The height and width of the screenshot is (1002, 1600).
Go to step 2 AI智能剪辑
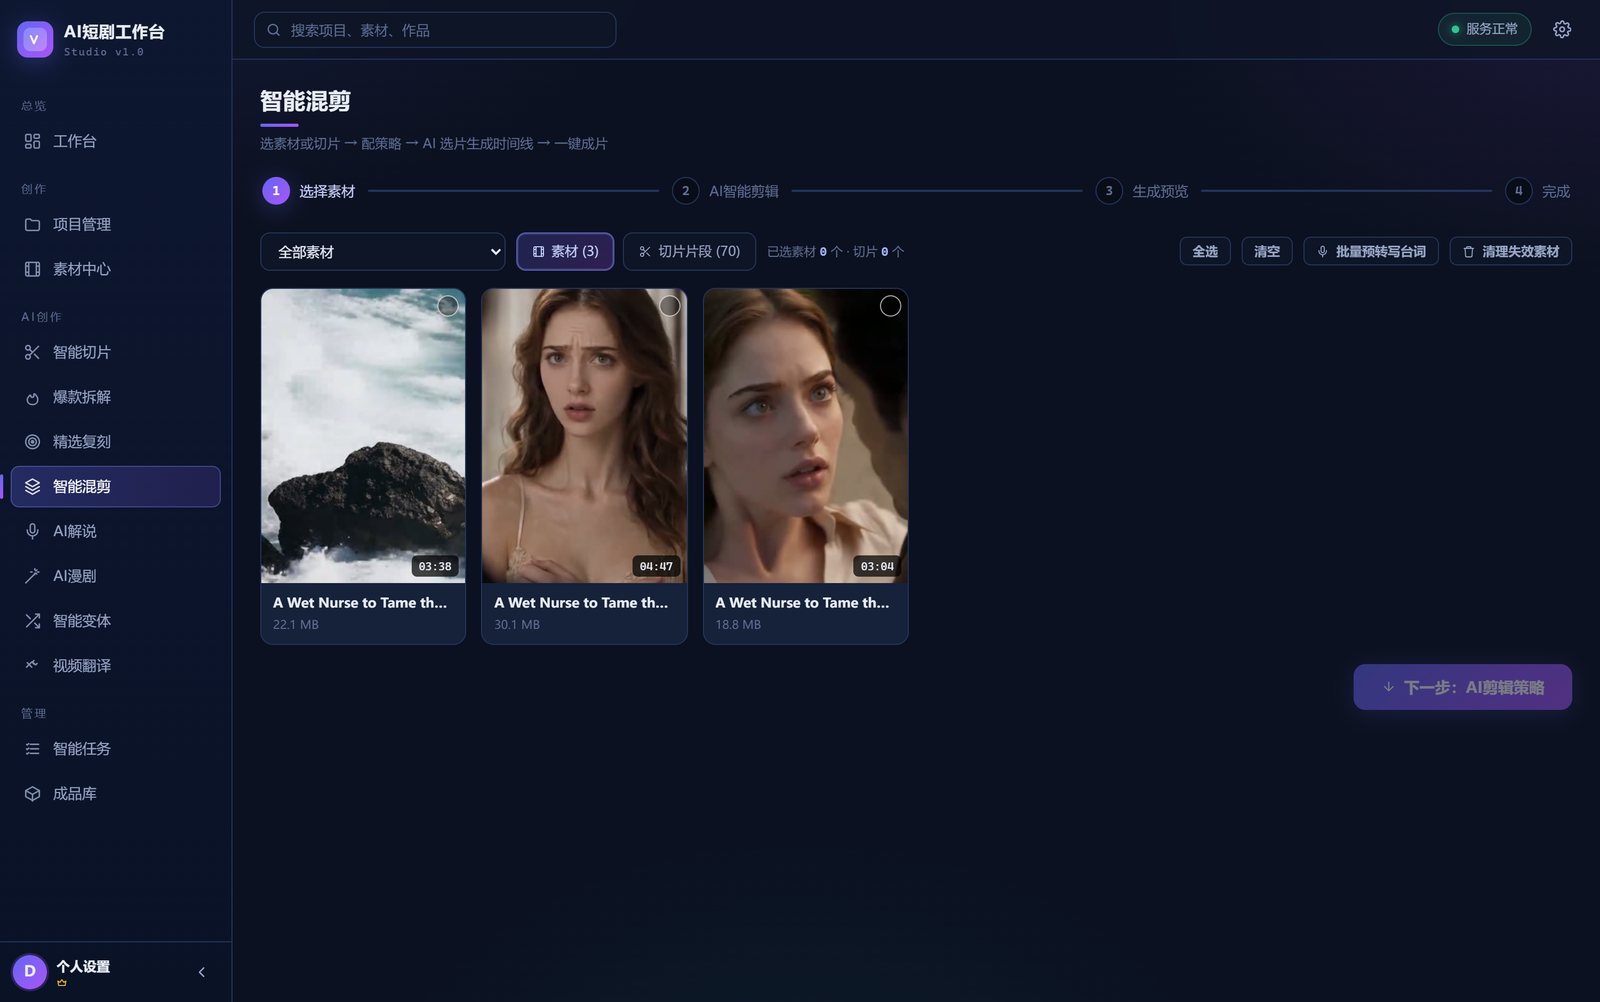(x=726, y=191)
